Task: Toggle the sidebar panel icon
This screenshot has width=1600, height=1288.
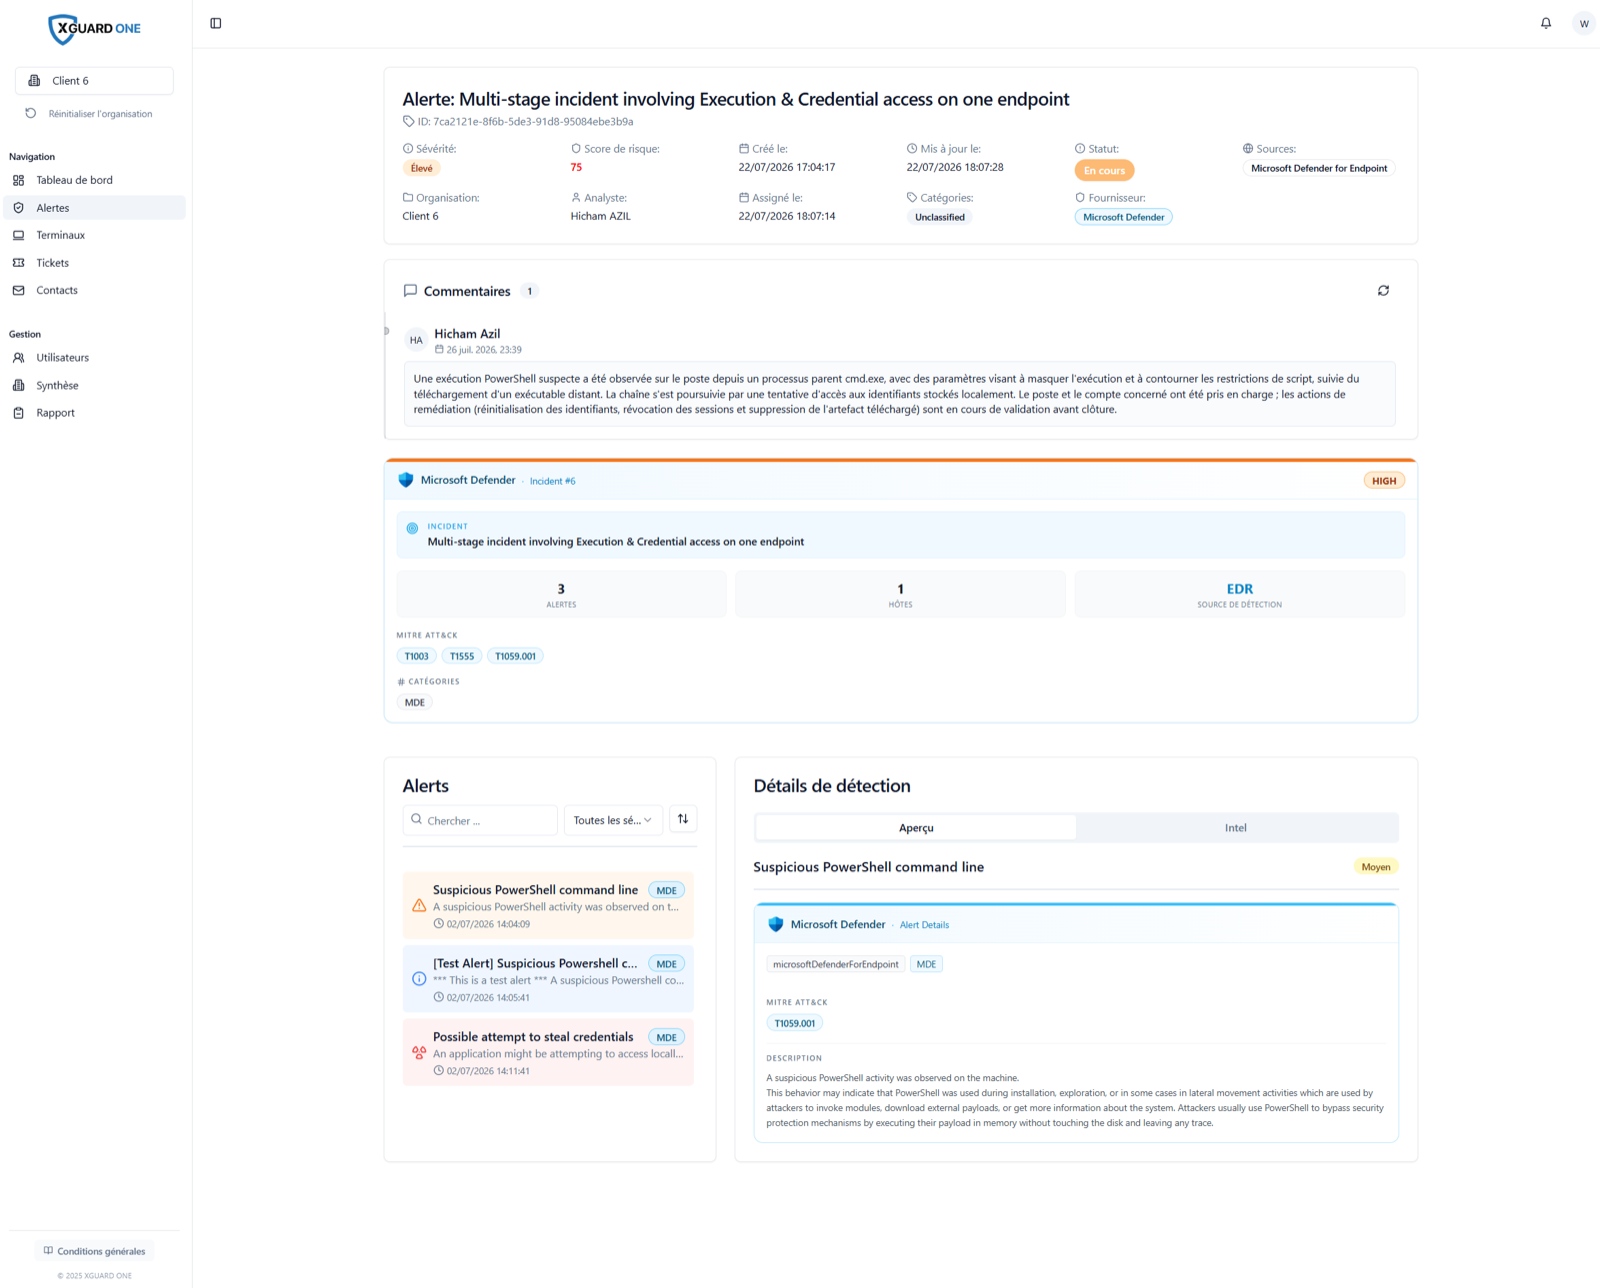Action: point(216,24)
